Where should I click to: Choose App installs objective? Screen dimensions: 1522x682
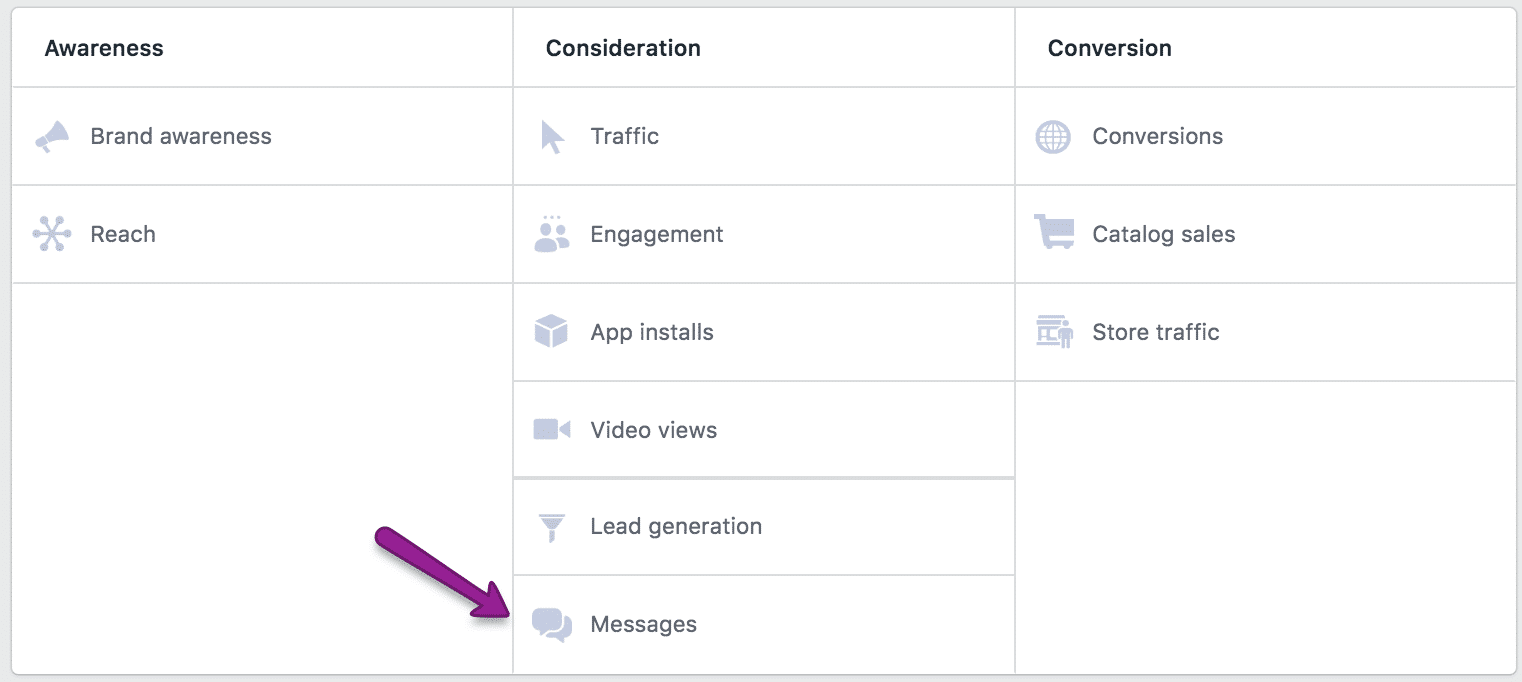click(x=652, y=333)
